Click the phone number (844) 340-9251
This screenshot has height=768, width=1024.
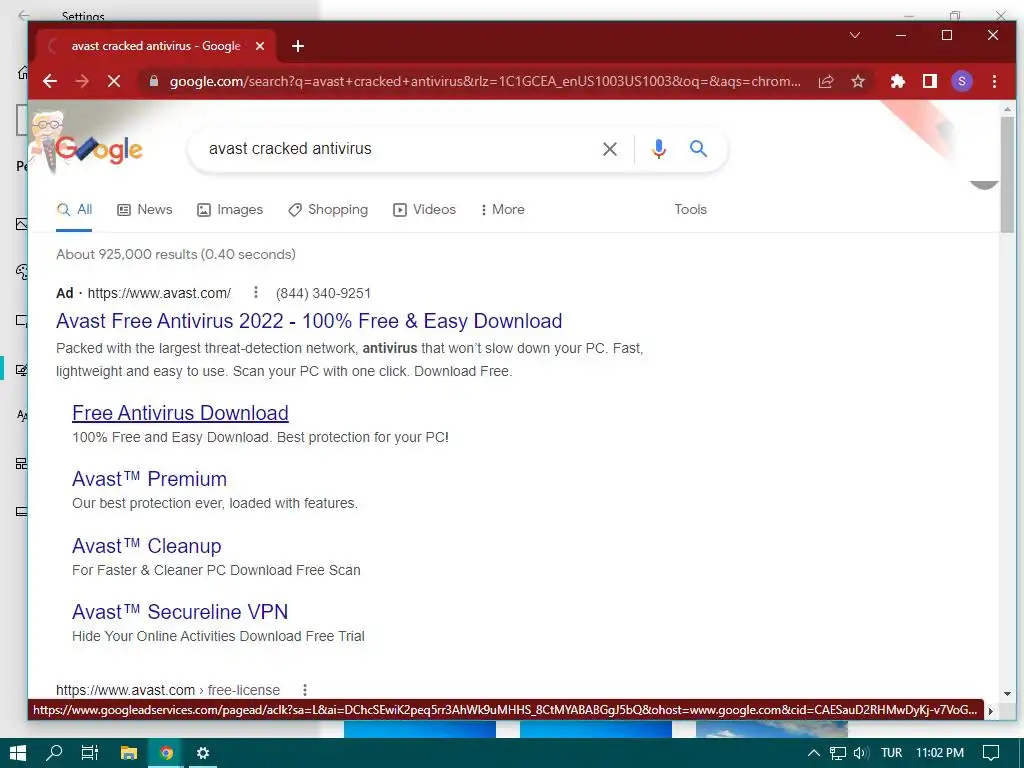323,293
